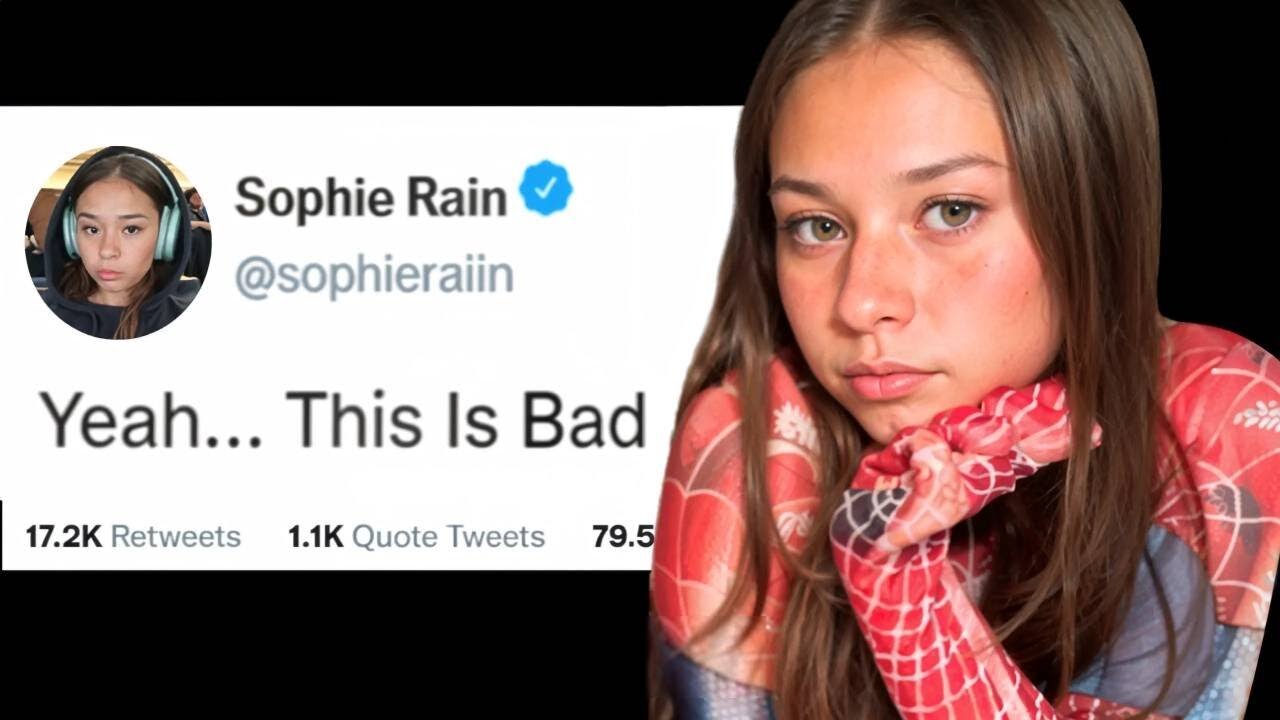Click the partially visible 79.5 likes count
This screenshot has height=720, width=1280.
pos(623,537)
